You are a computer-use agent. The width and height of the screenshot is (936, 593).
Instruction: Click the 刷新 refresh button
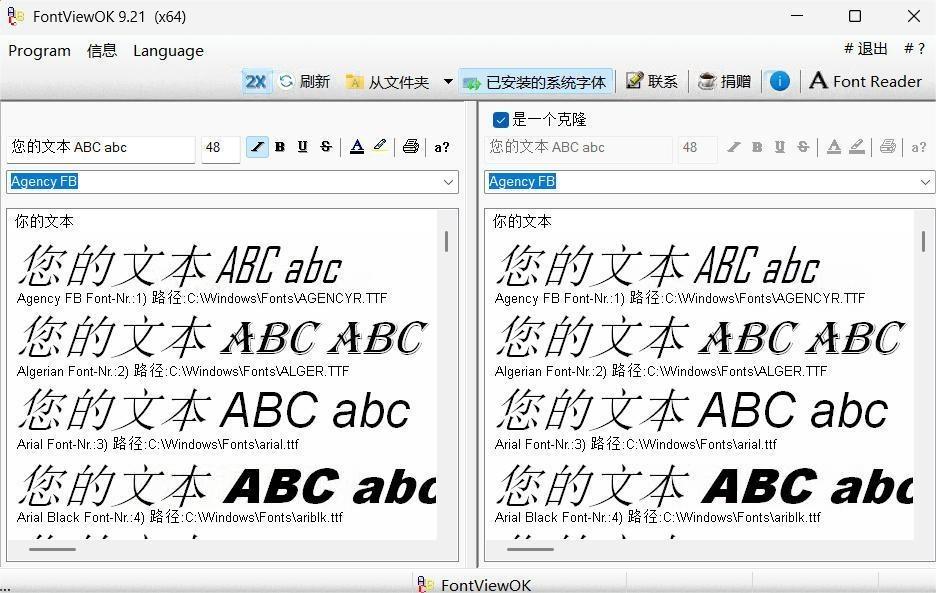tap(305, 81)
